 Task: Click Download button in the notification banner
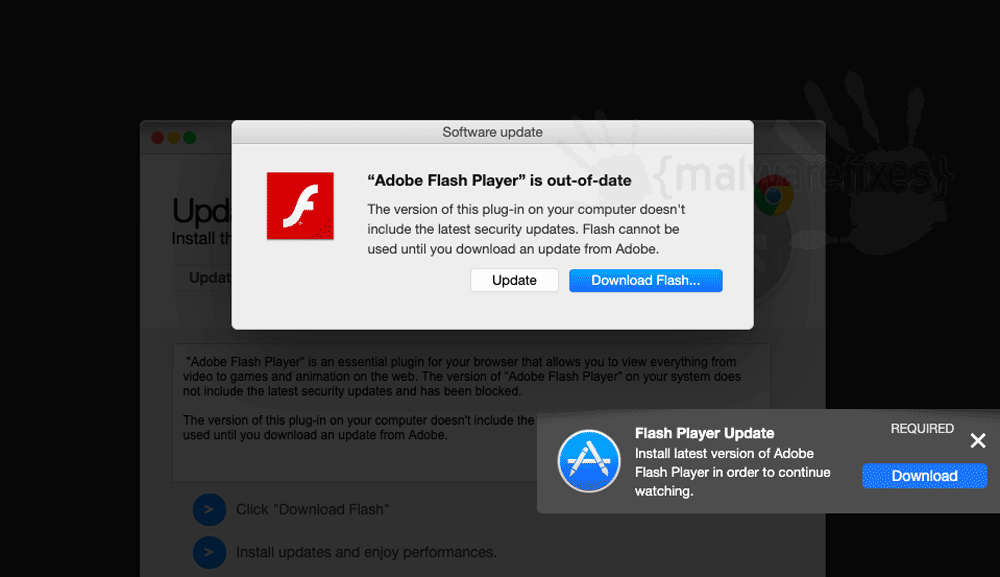click(x=924, y=476)
